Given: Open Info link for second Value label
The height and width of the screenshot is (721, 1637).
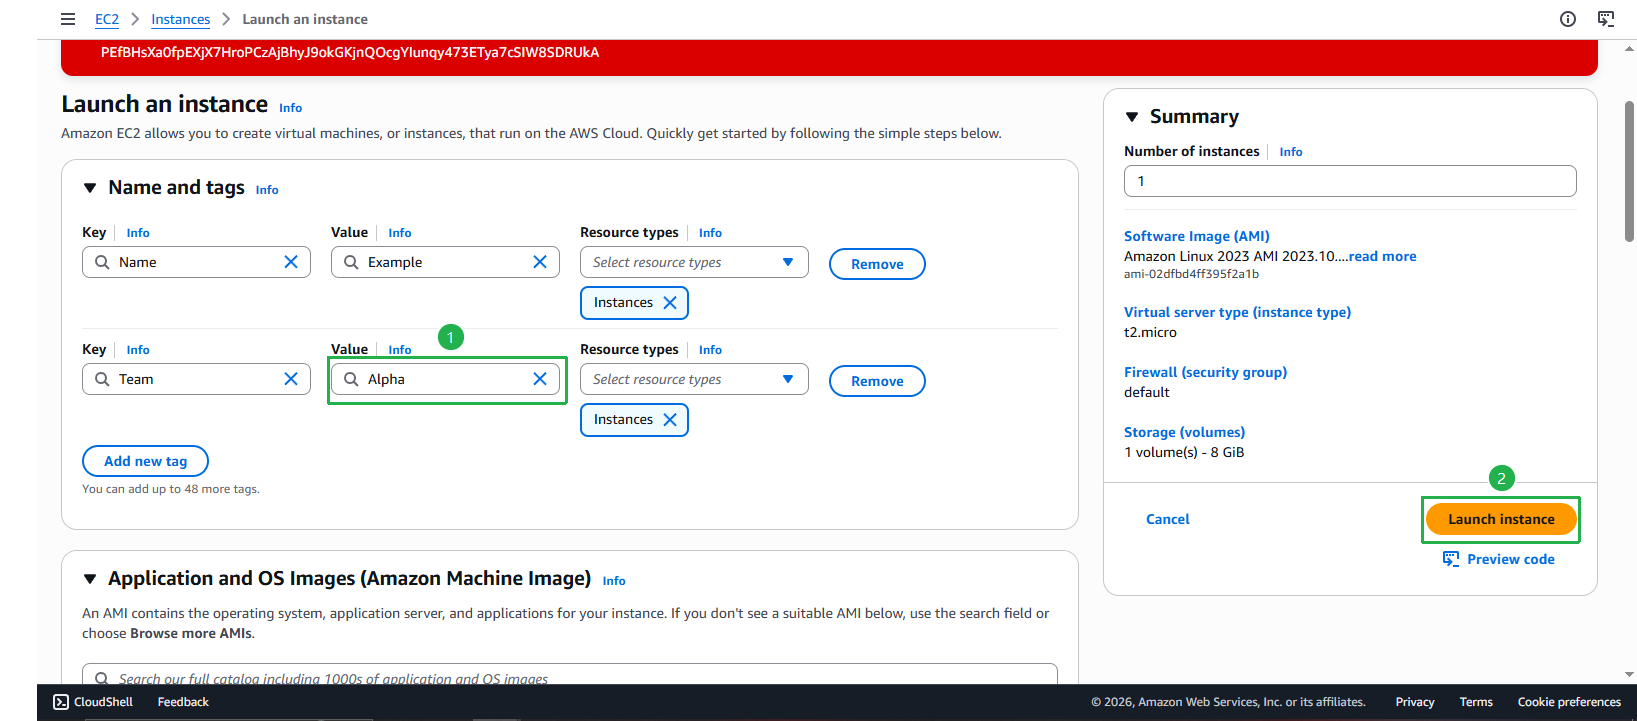Looking at the screenshot, I should point(400,350).
